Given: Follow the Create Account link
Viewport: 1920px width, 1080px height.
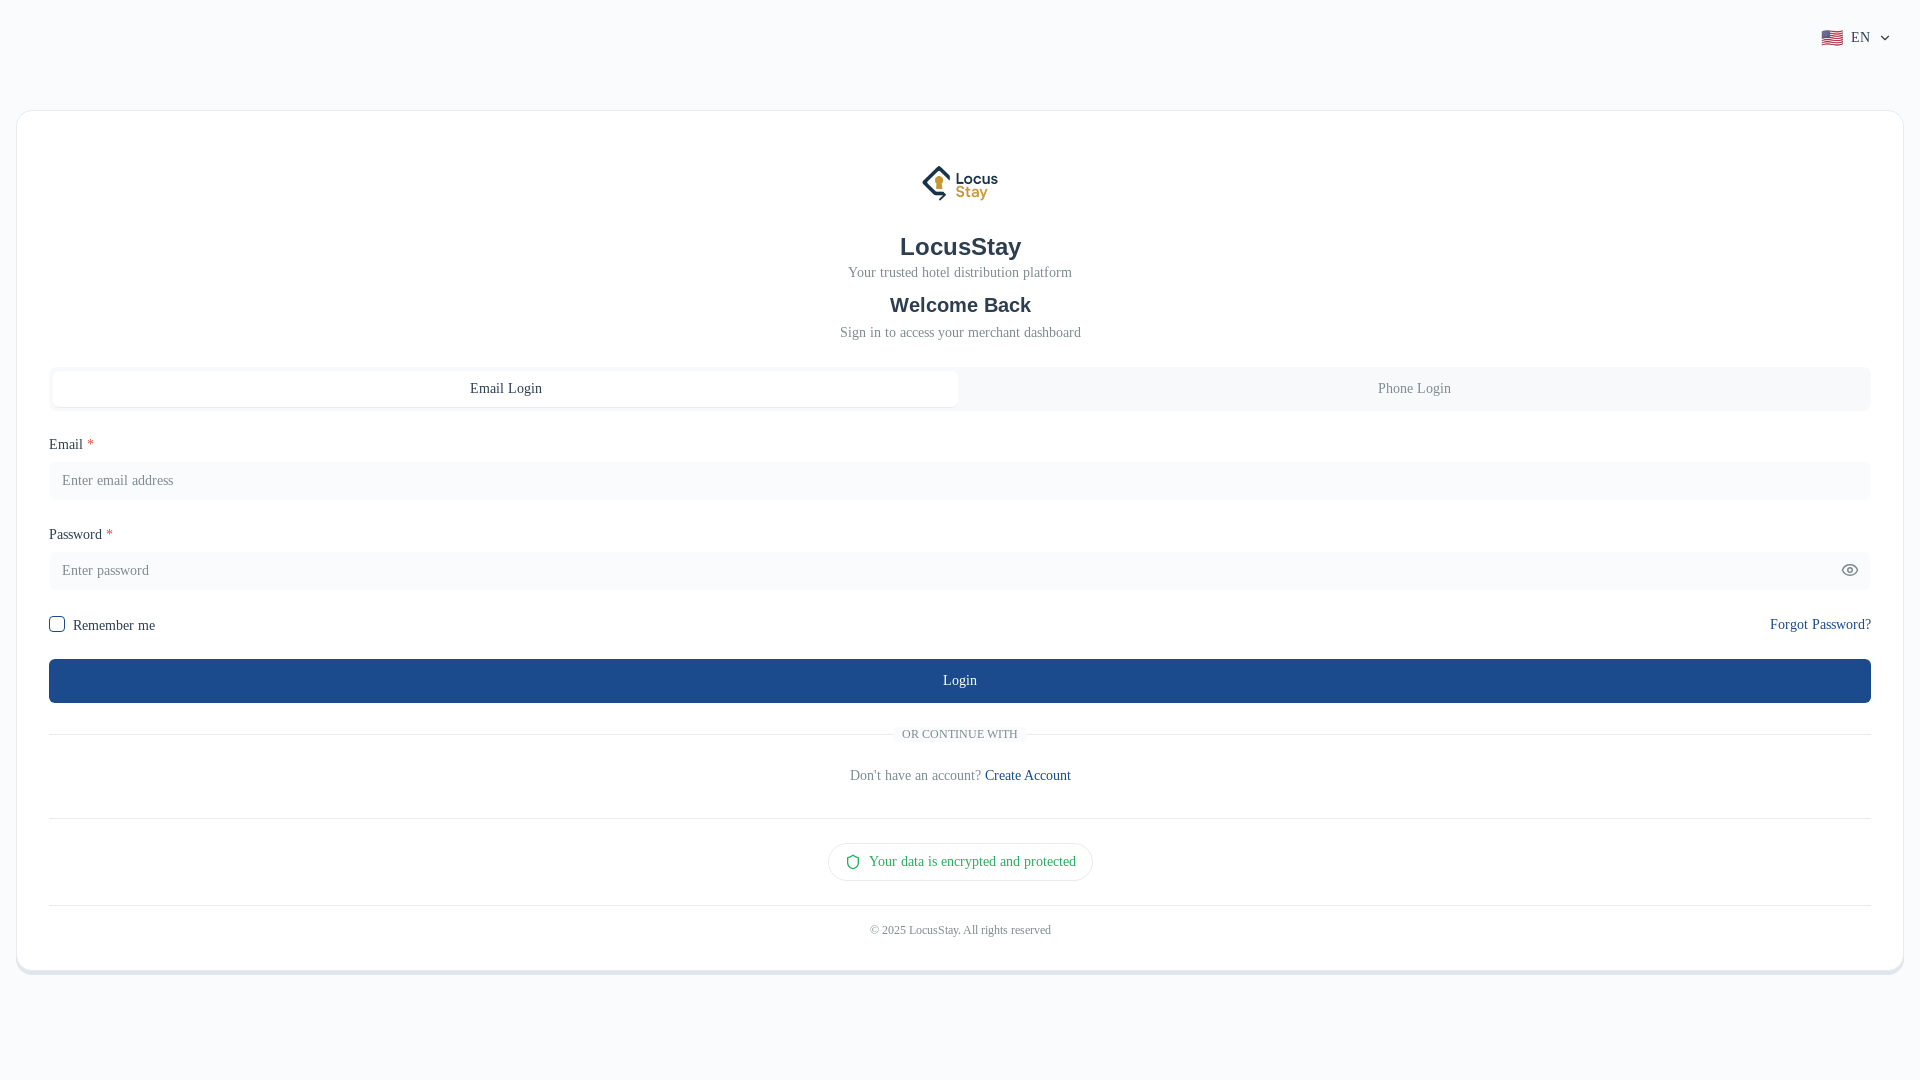Looking at the screenshot, I should pyautogui.click(x=1027, y=776).
